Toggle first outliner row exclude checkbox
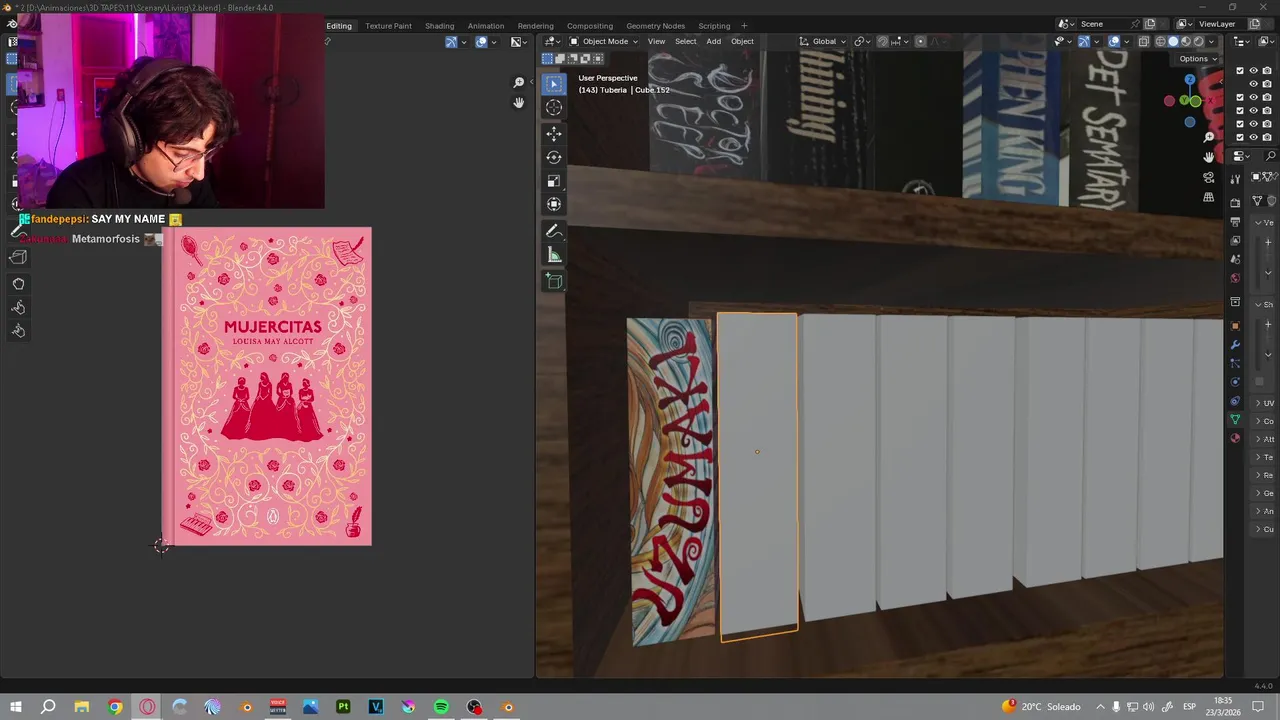The height and width of the screenshot is (720, 1280). 1240,71
